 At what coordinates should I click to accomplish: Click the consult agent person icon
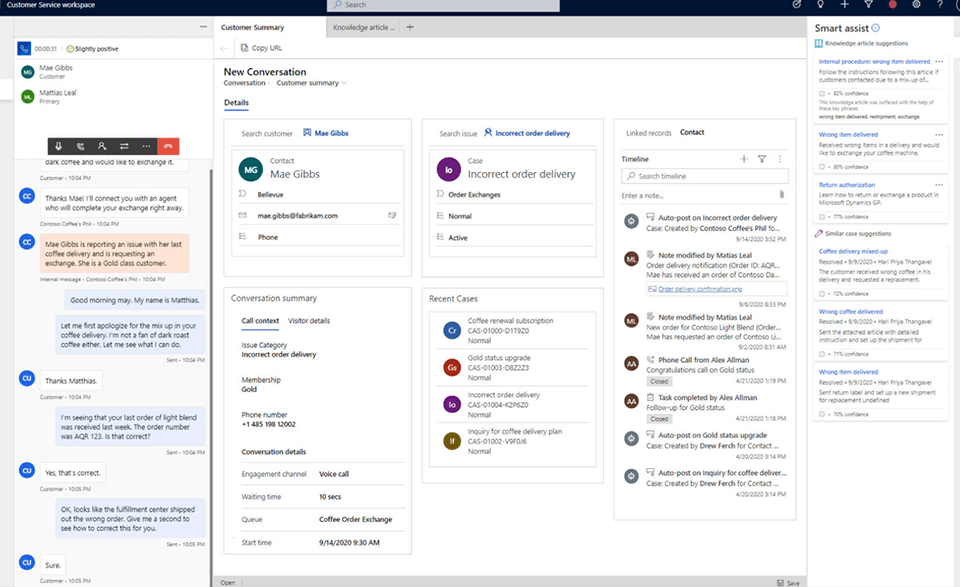[x=102, y=146]
